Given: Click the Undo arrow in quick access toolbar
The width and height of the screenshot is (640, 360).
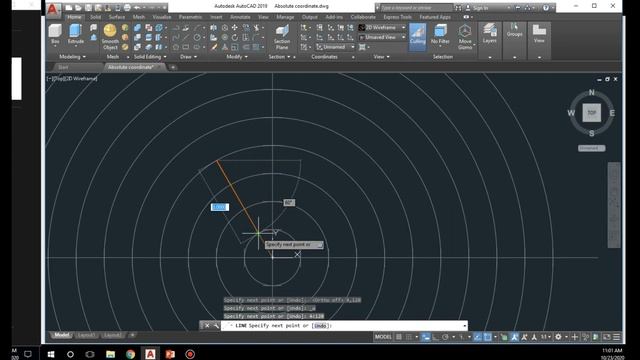Looking at the screenshot, I should [138, 8].
